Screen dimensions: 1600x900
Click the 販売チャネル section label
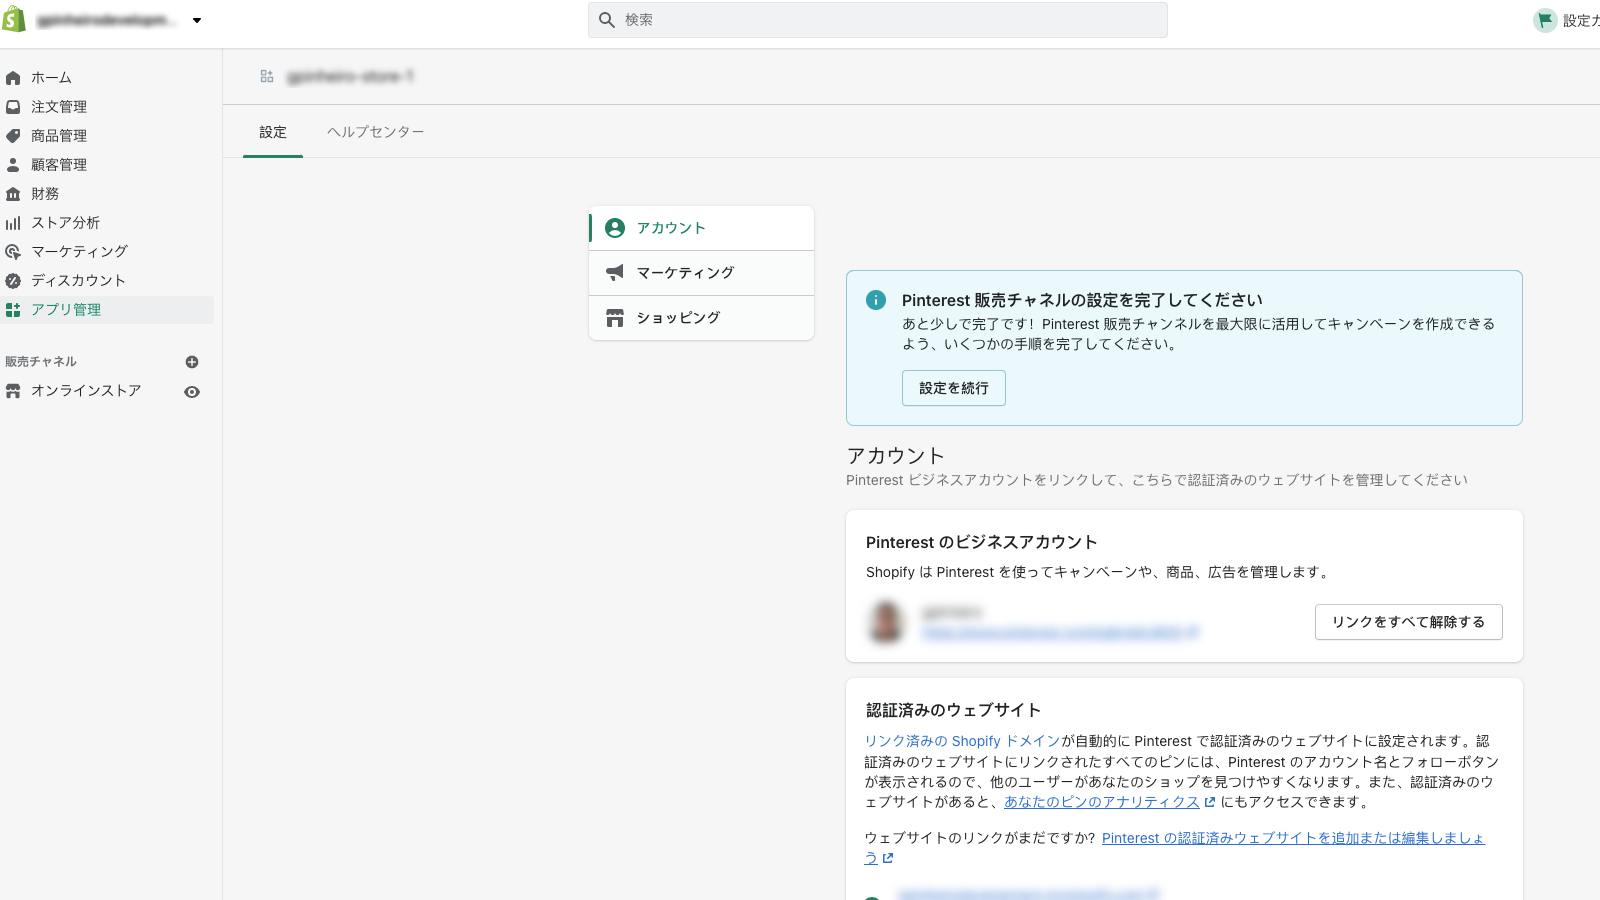tap(41, 362)
